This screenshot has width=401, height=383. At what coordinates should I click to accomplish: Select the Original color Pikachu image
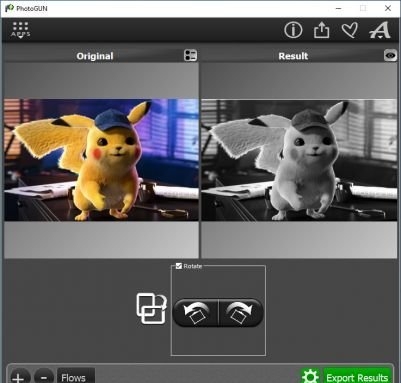(x=101, y=160)
